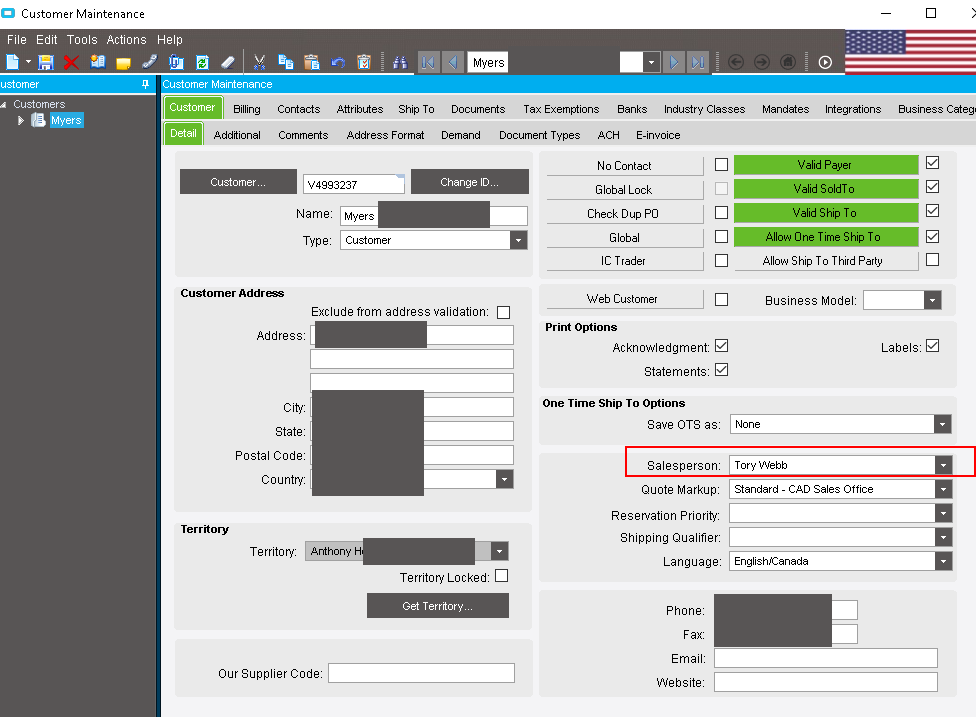Click the Get Territory... button

click(x=437, y=606)
